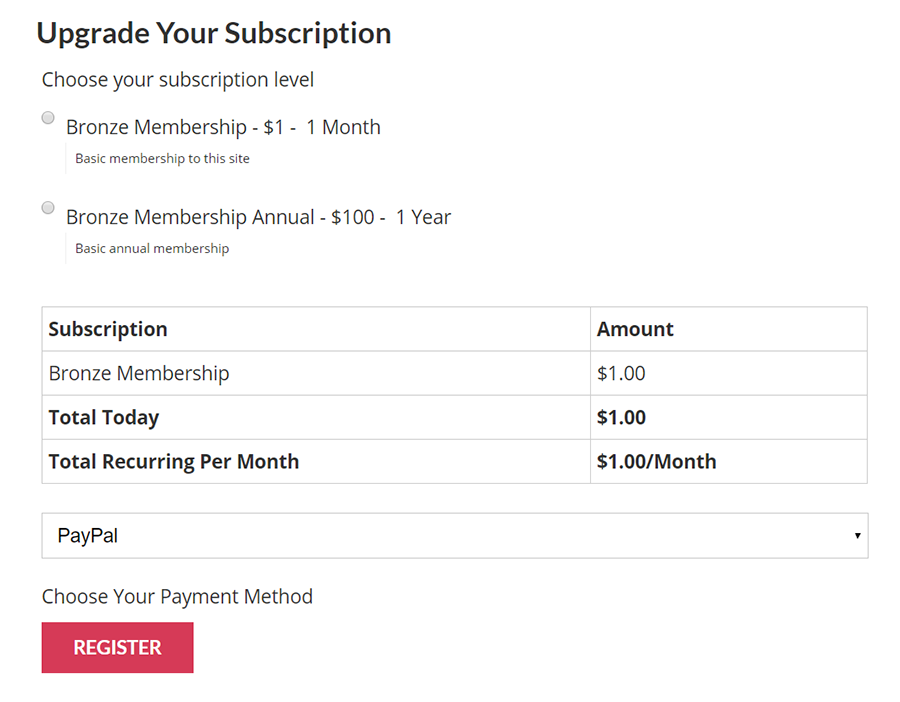Open the PayPal payment method dropdown
The image size is (900, 702).
(455, 536)
